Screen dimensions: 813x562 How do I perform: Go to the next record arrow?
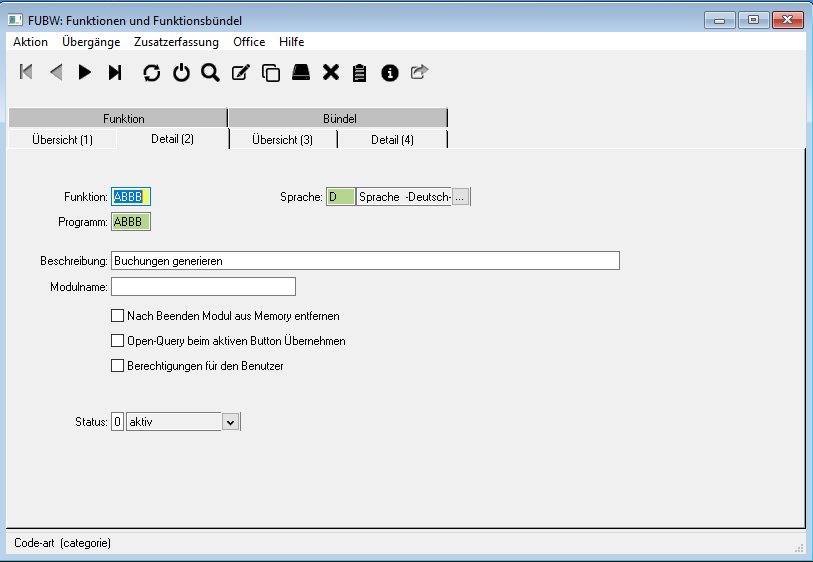tap(85, 72)
